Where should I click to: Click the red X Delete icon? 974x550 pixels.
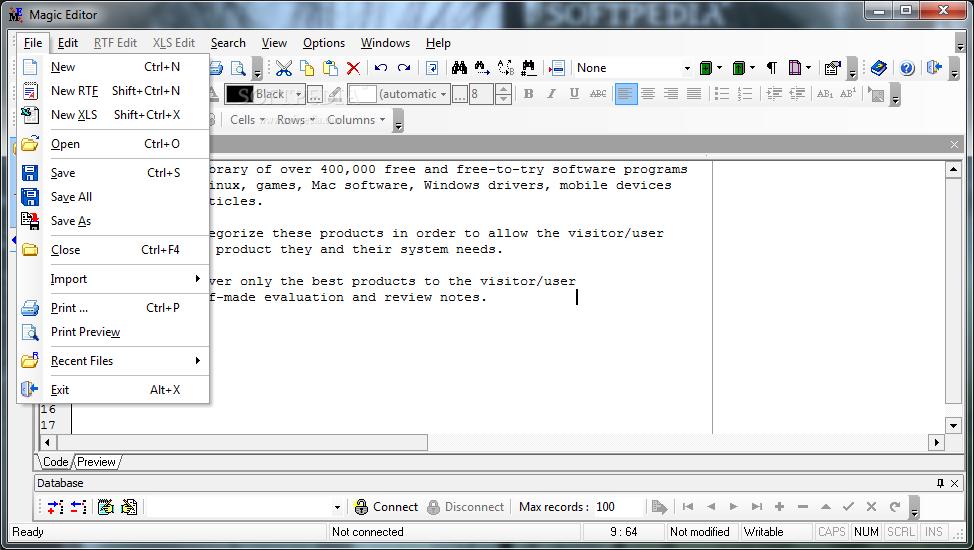click(x=353, y=68)
